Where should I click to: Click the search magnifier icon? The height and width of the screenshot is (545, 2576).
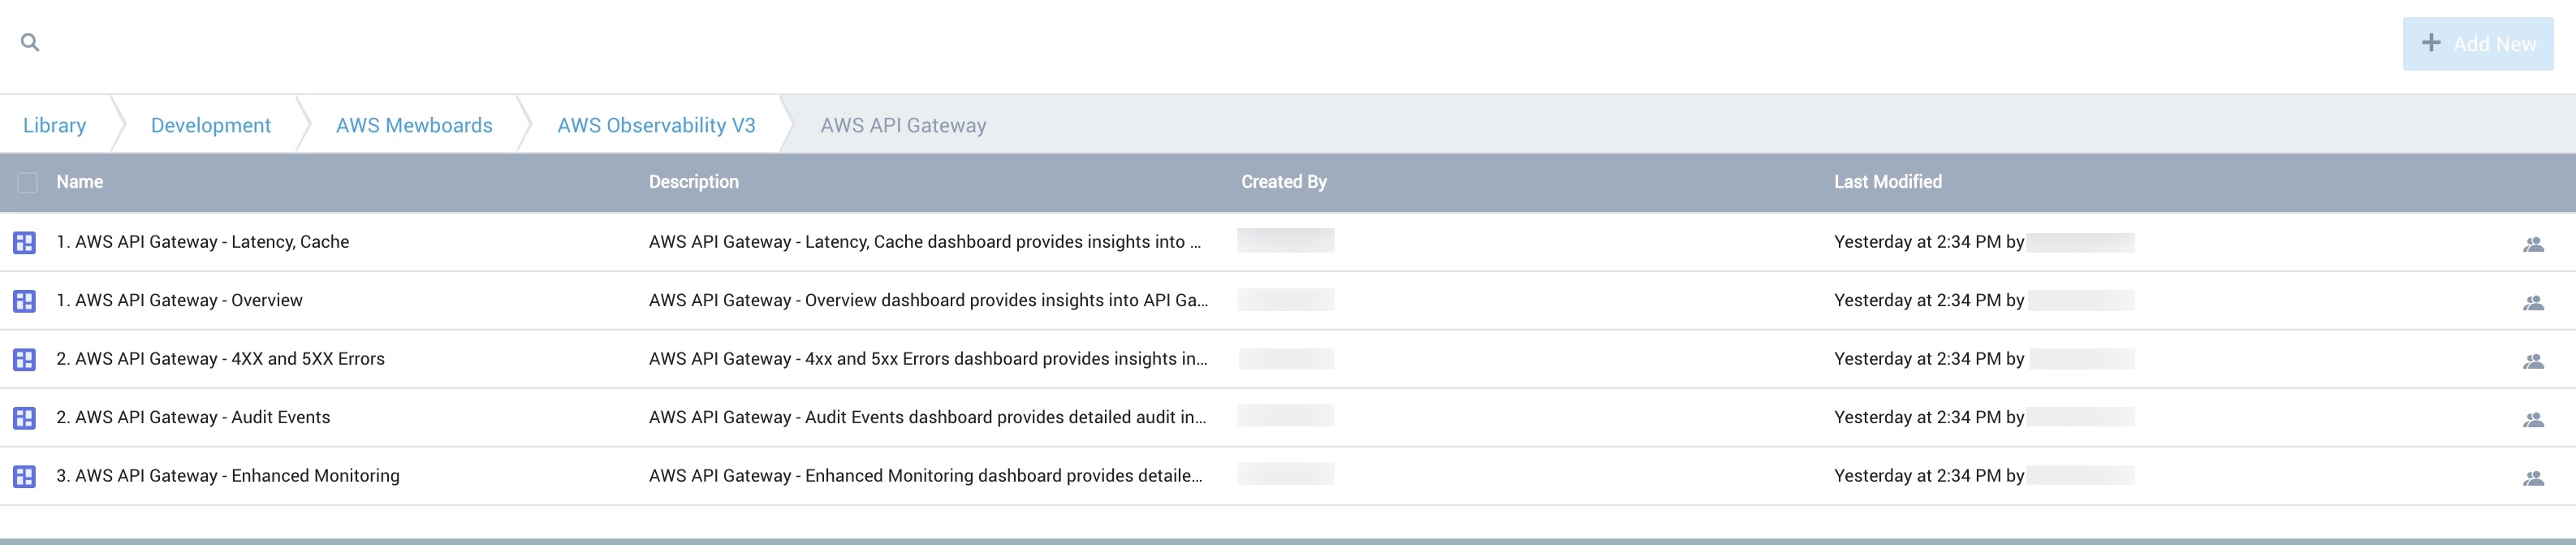(30, 42)
